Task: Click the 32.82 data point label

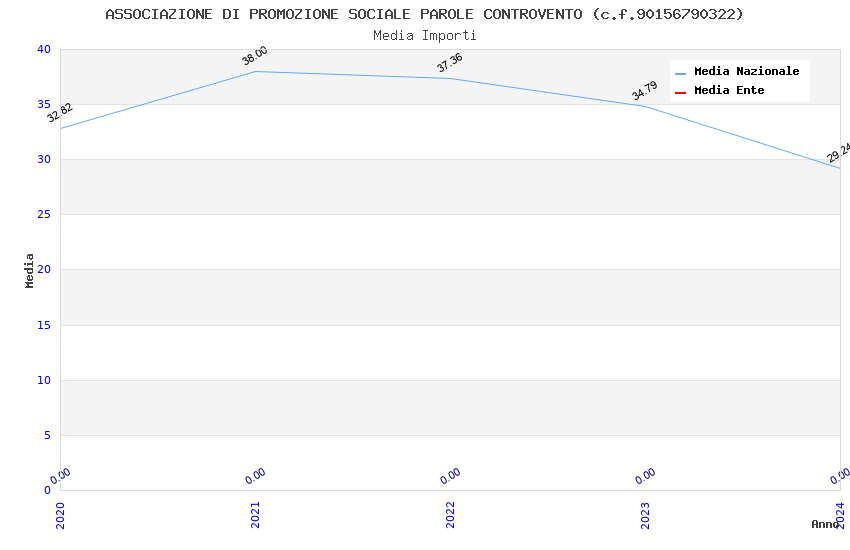Action: [60, 113]
